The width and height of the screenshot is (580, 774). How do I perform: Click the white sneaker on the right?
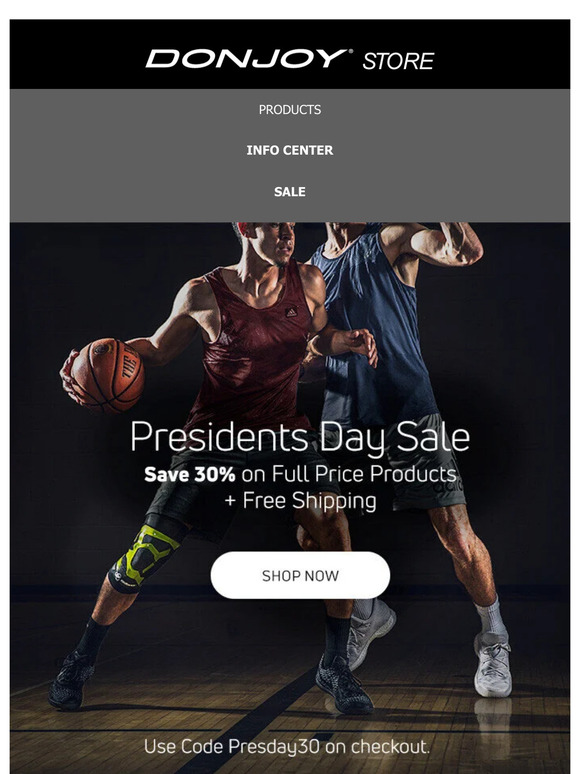[492, 665]
